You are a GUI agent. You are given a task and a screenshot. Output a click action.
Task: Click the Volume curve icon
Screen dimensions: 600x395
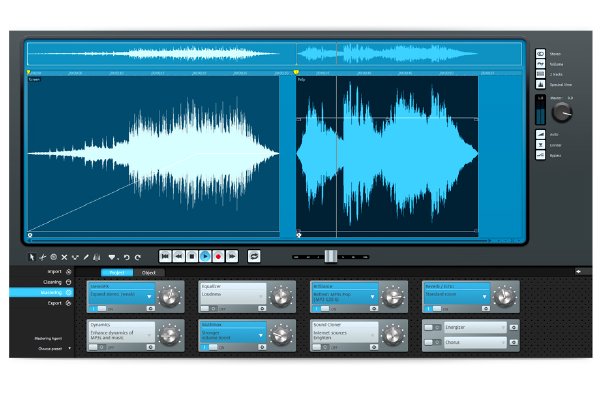[x=540, y=64]
